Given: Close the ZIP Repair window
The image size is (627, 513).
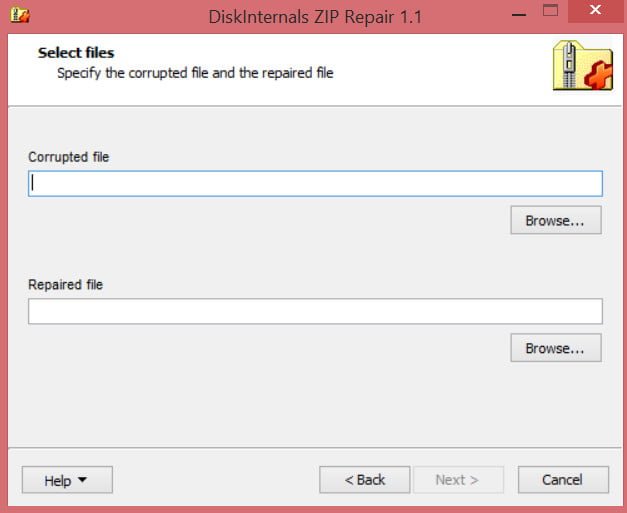Looking at the screenshot, I should 595,10.
